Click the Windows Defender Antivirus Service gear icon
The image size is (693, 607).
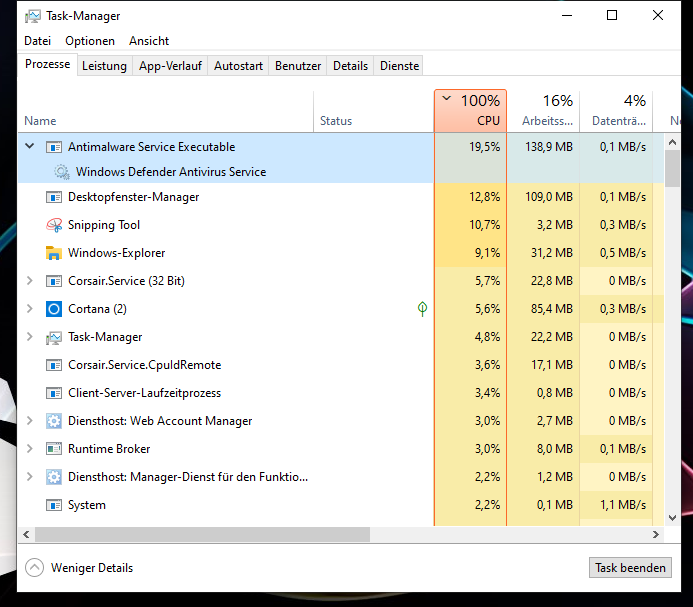62,172
